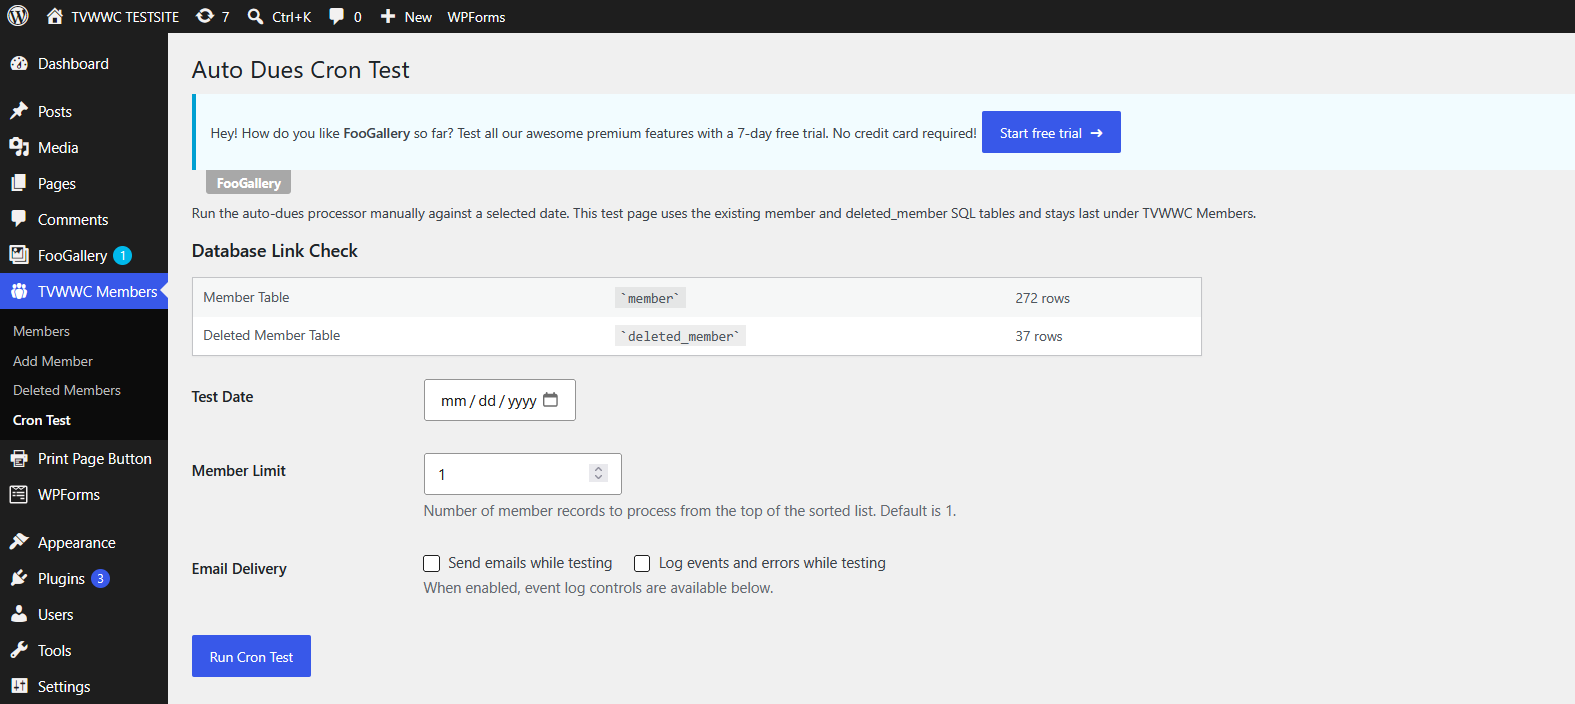1575x704 pixels.
Task: Click the Print Page Button printer icon
Action: coord(19,458)
